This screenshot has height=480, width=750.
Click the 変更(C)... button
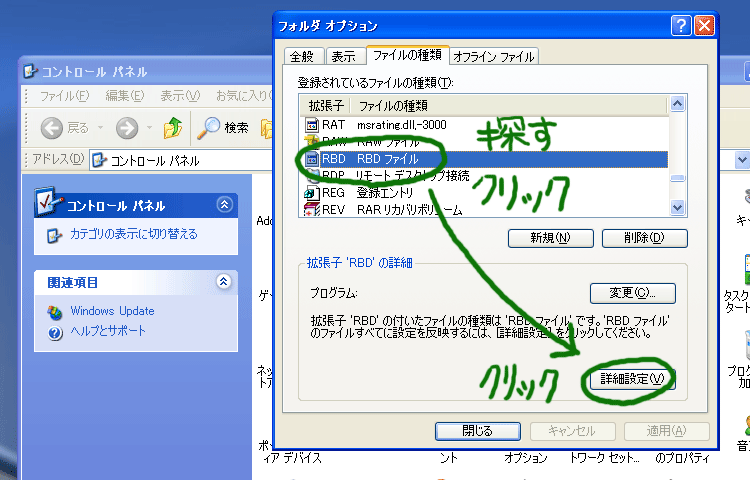tap(632, 293)
